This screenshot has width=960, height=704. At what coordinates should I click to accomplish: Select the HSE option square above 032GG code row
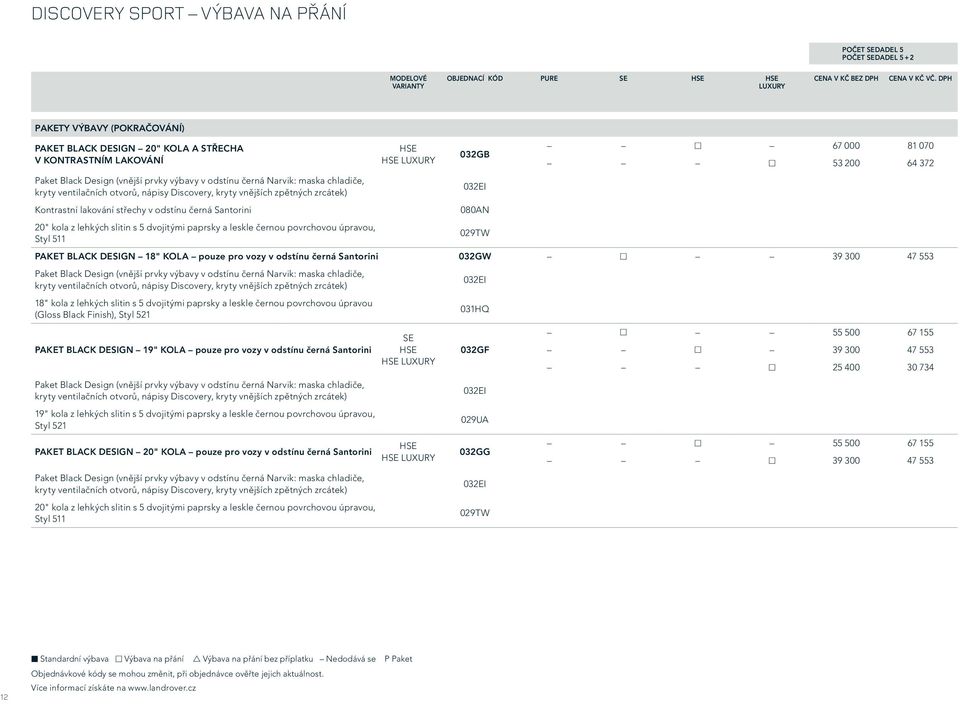(697, 443)
